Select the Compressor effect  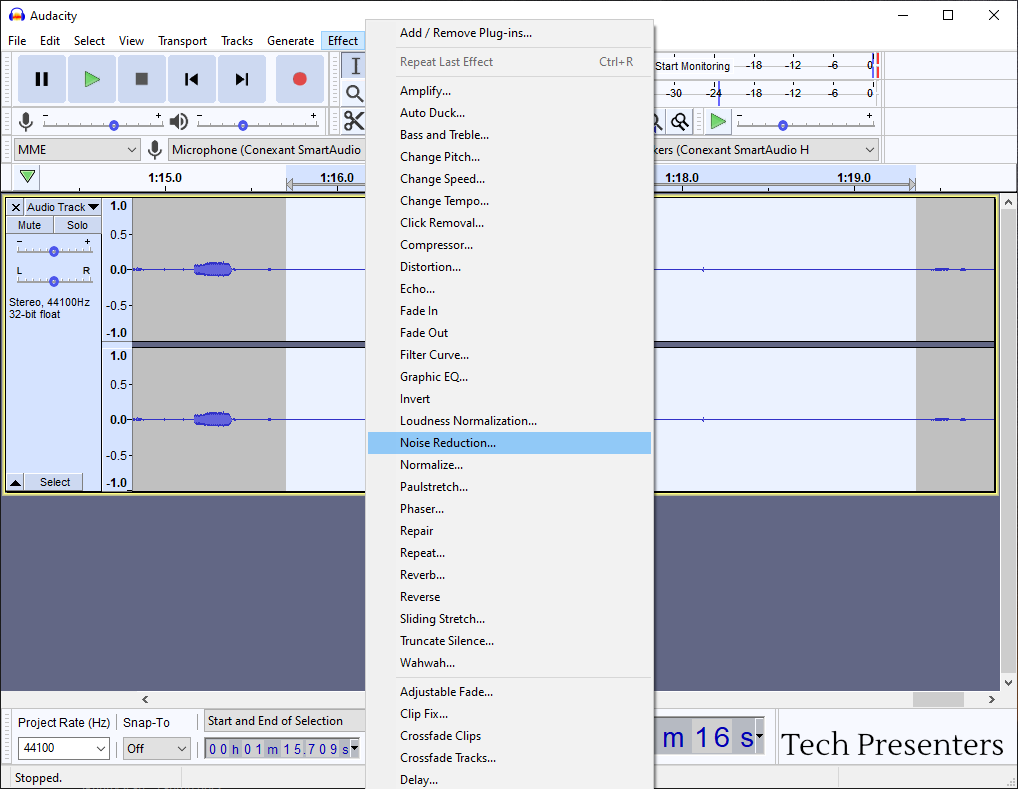pyautogui.click(x=510, y=245)
